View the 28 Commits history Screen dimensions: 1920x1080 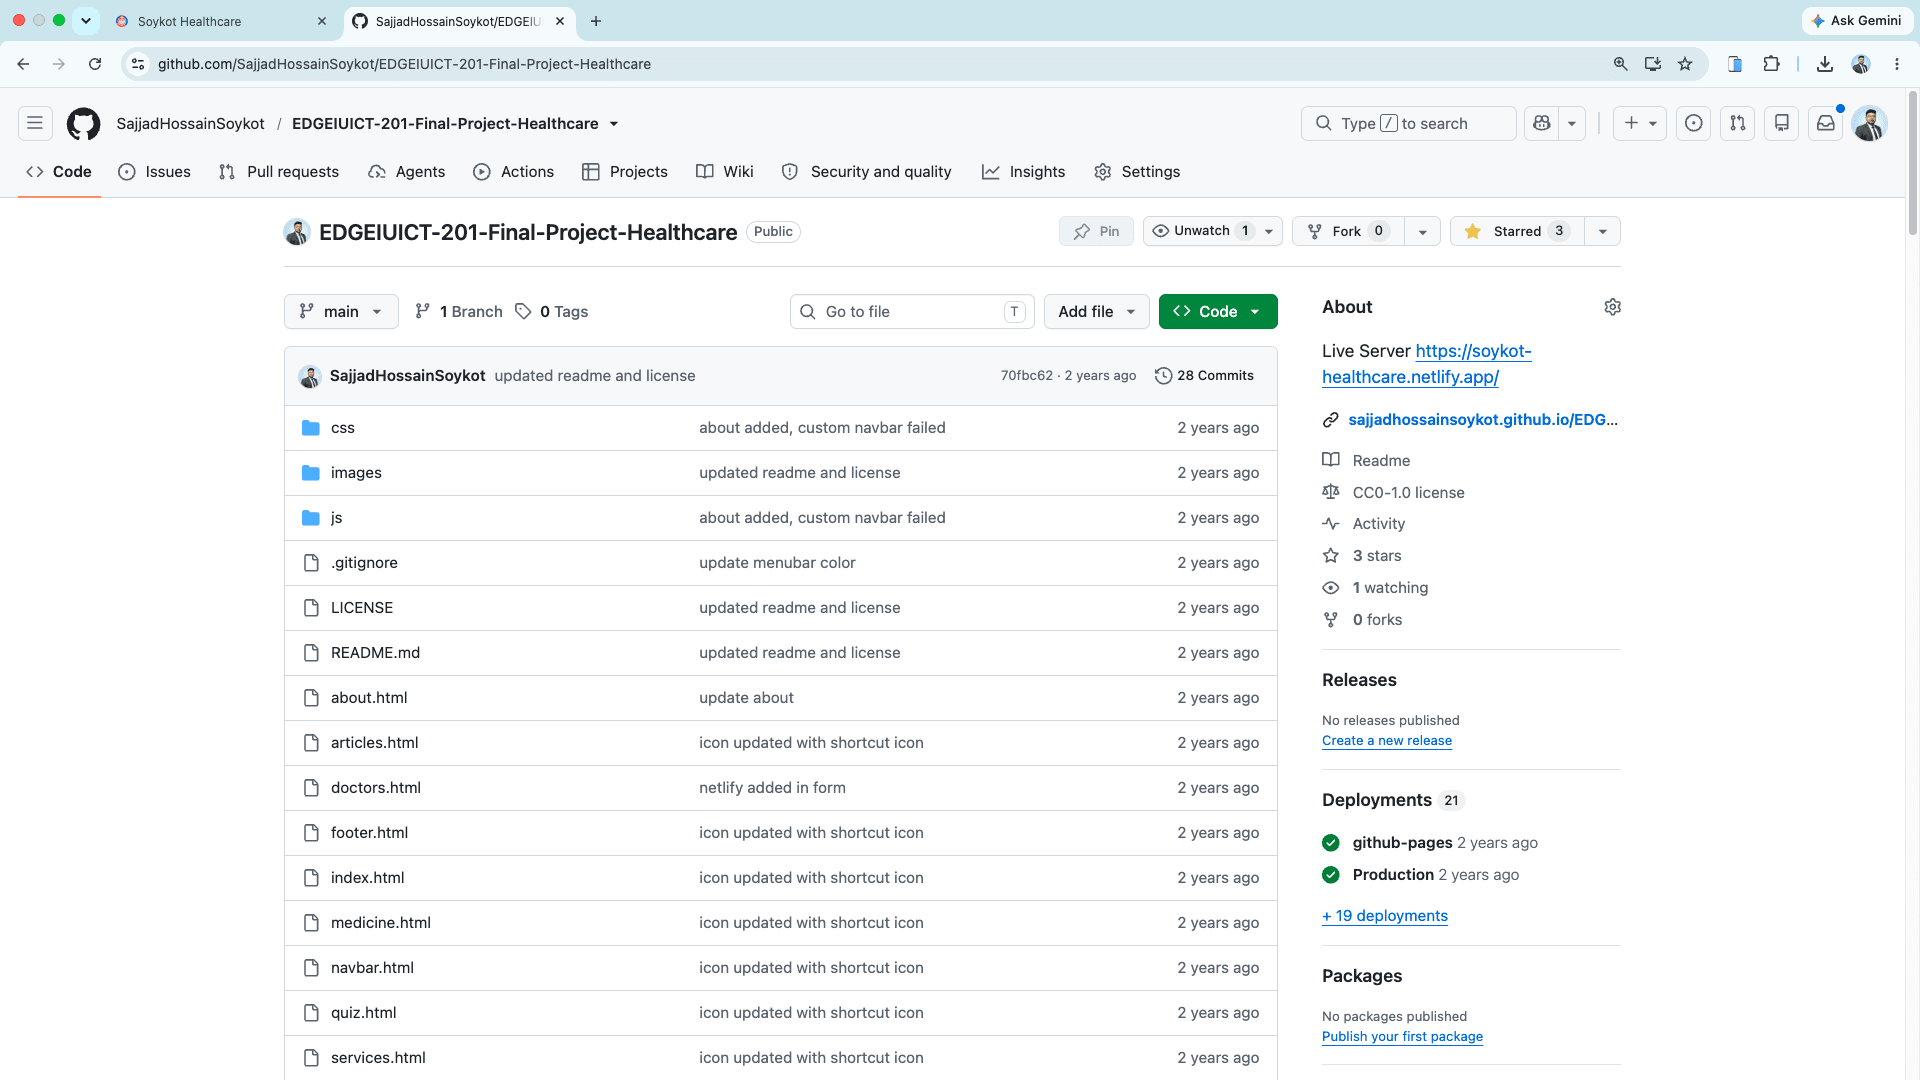(1204, 376)
